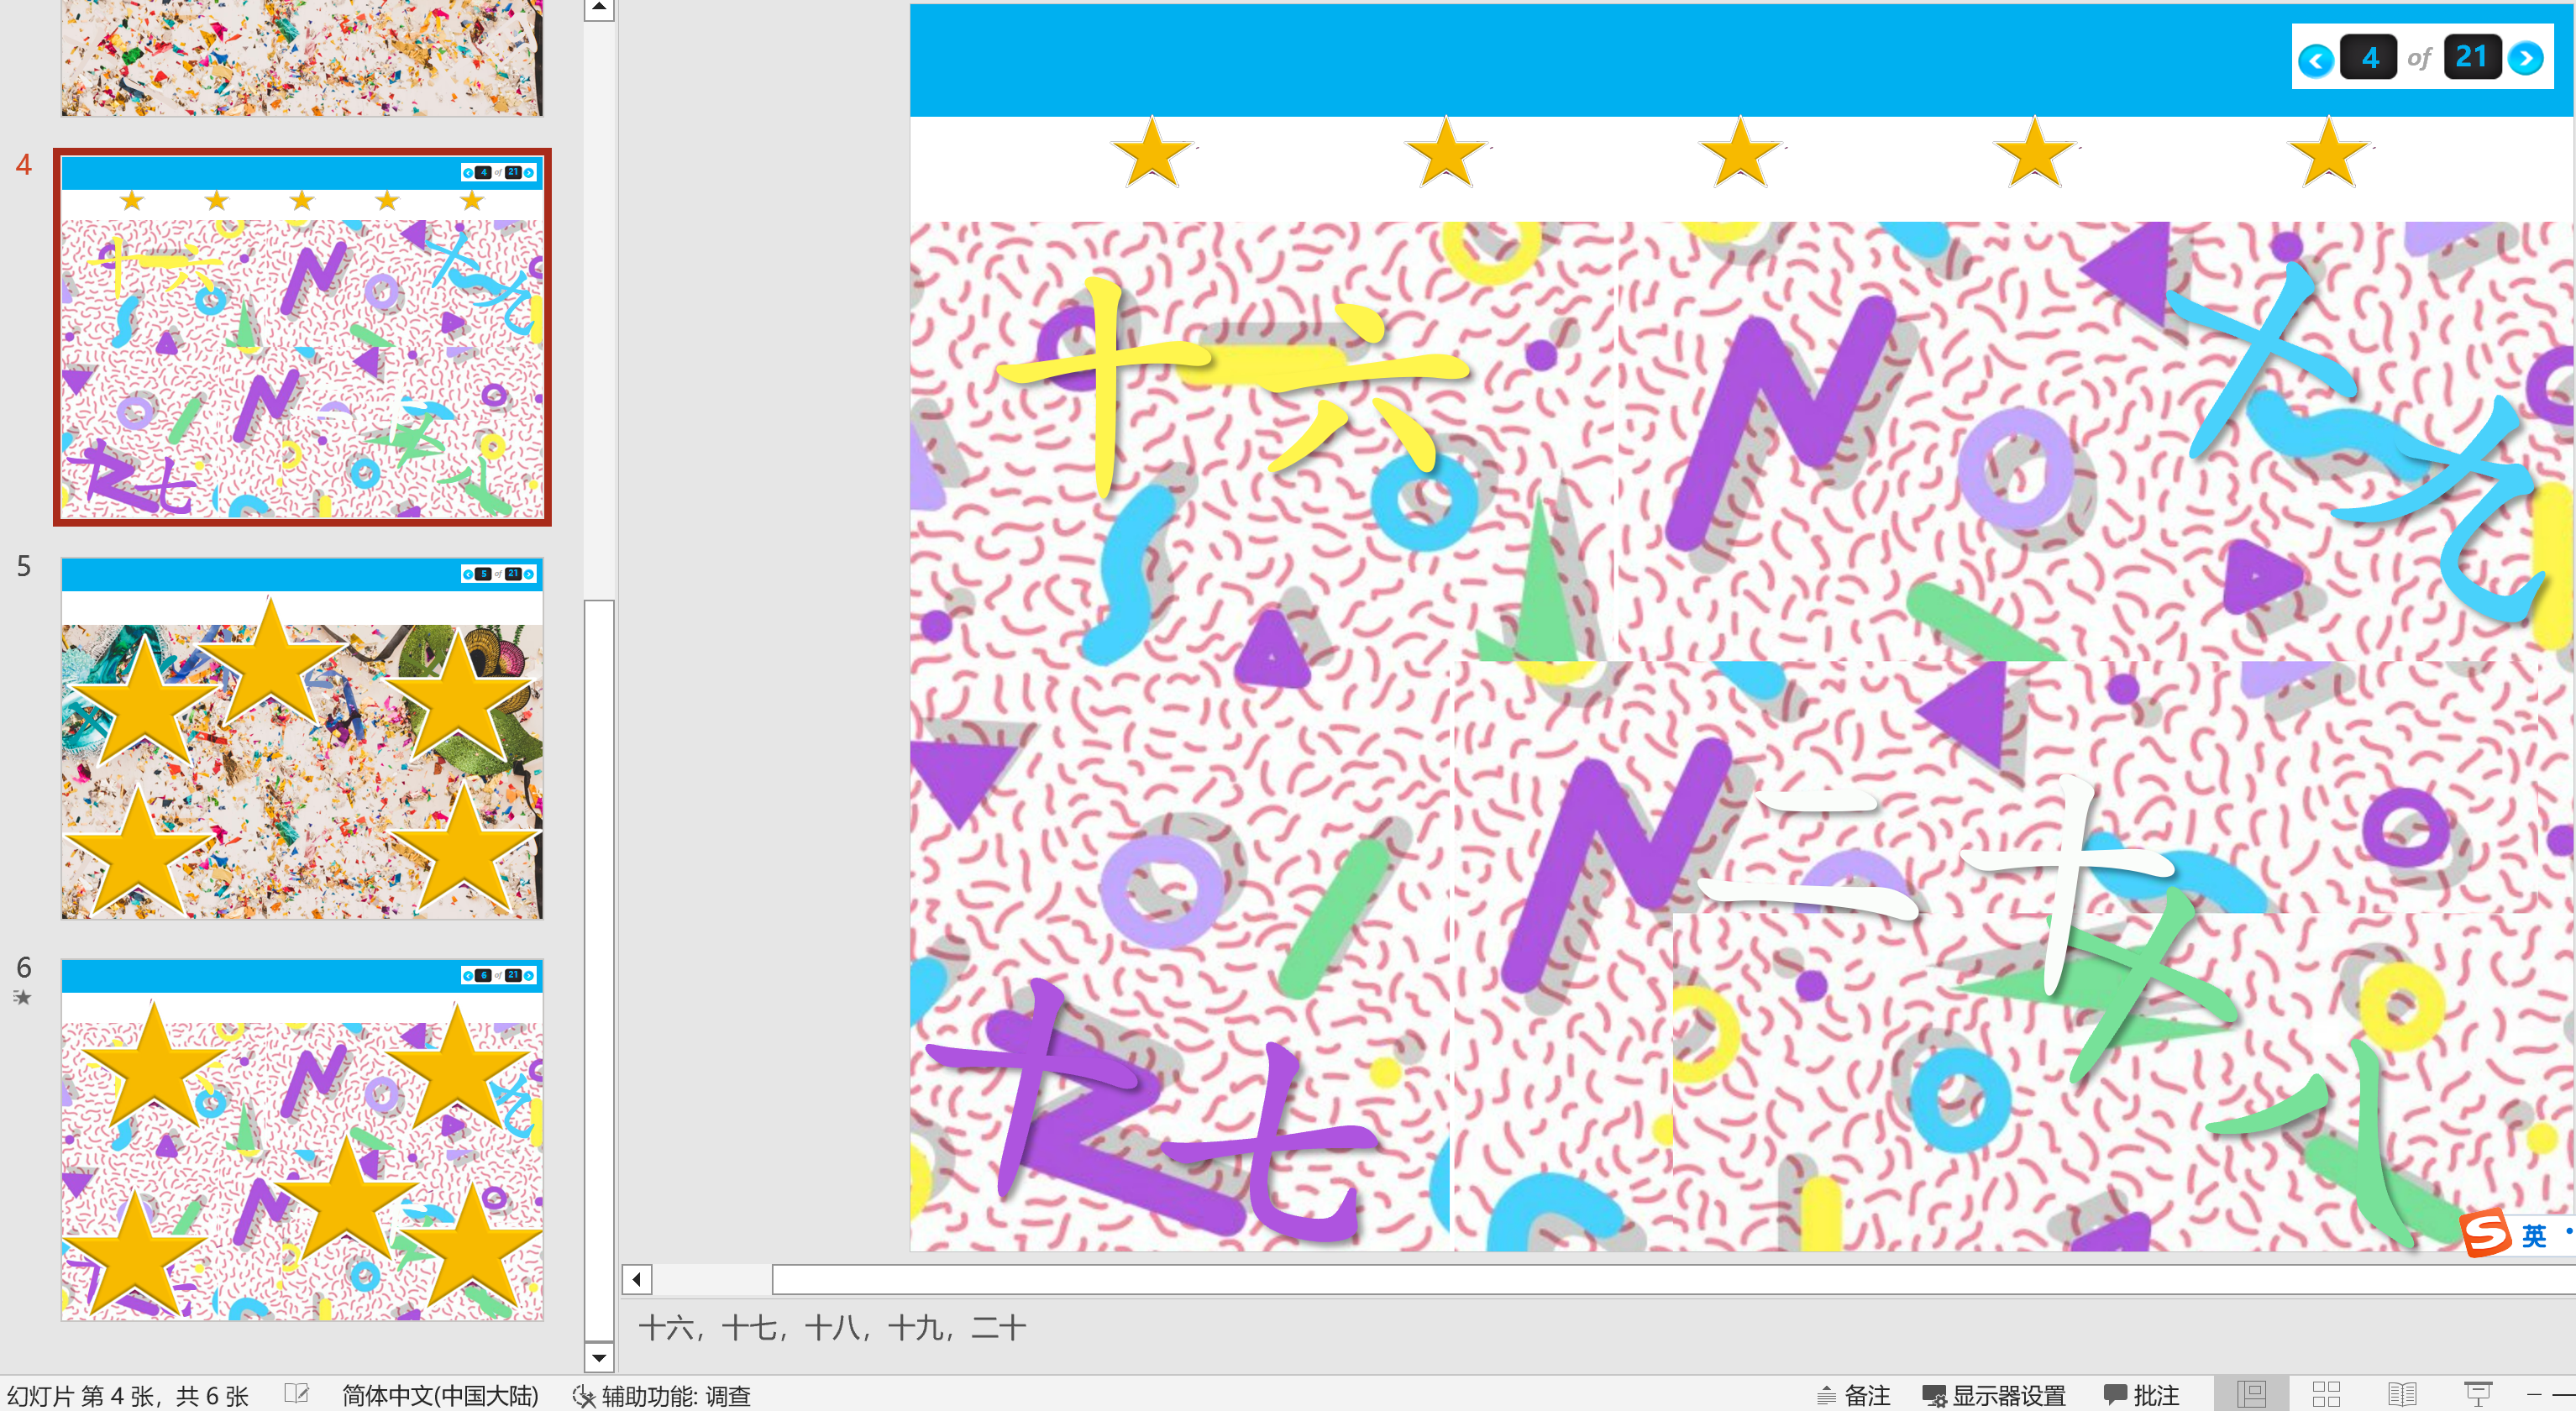Click the zoom out minus button
Image resolution: width=2576 pixels, height=1411 pixels.
(x=2533, y=1394)
